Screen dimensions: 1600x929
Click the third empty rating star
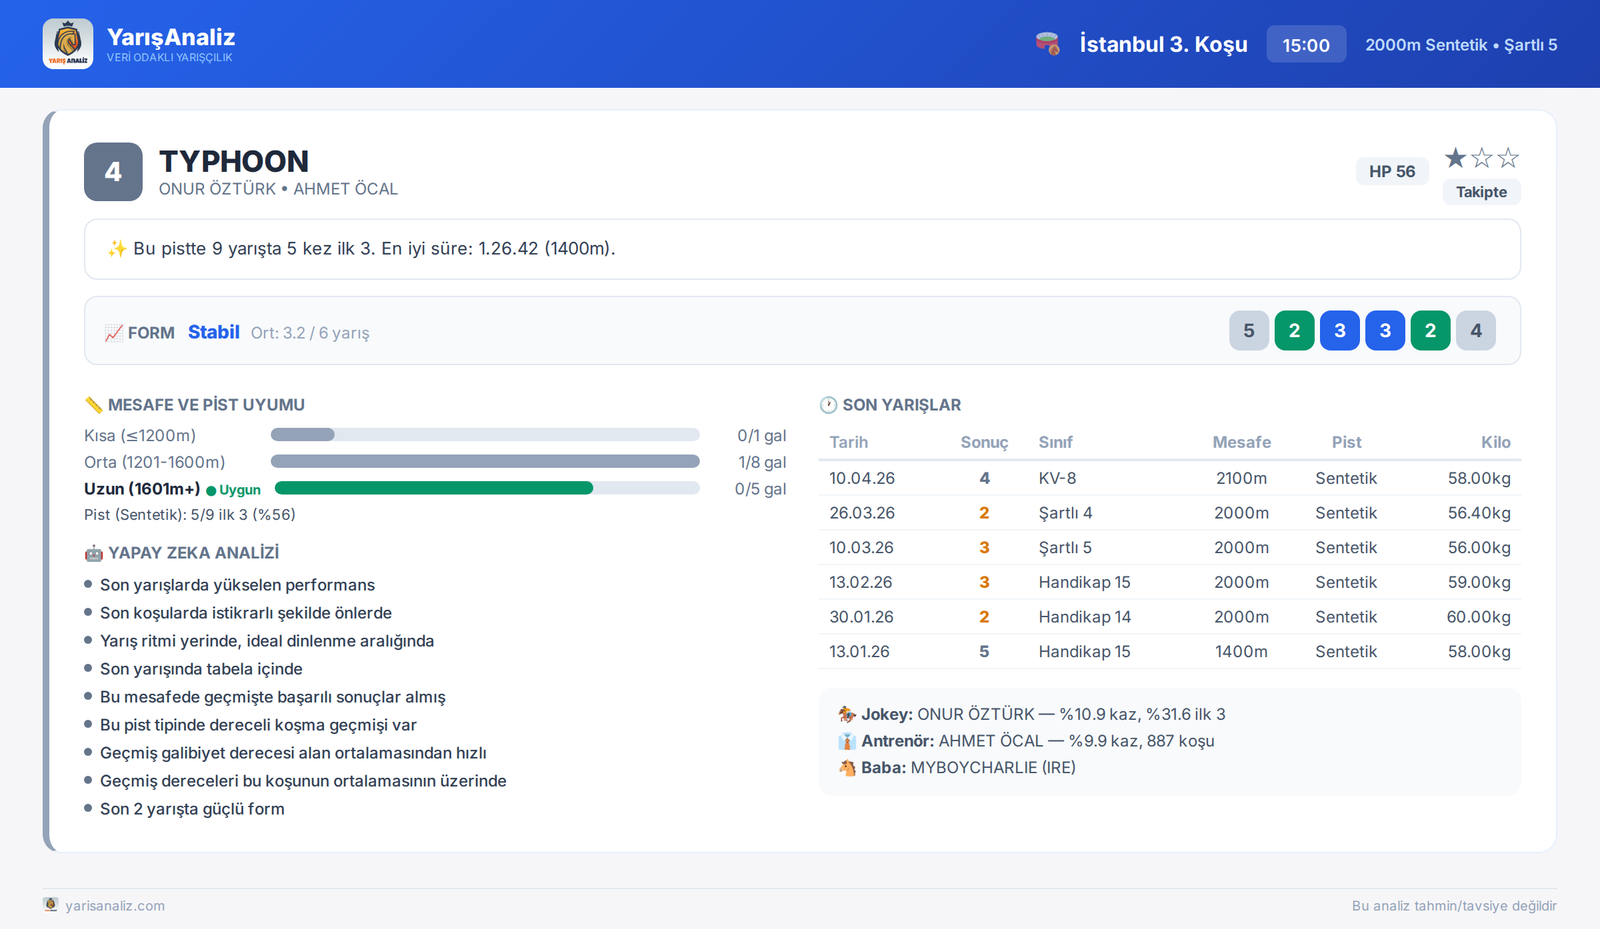[x=1508, y=158]
